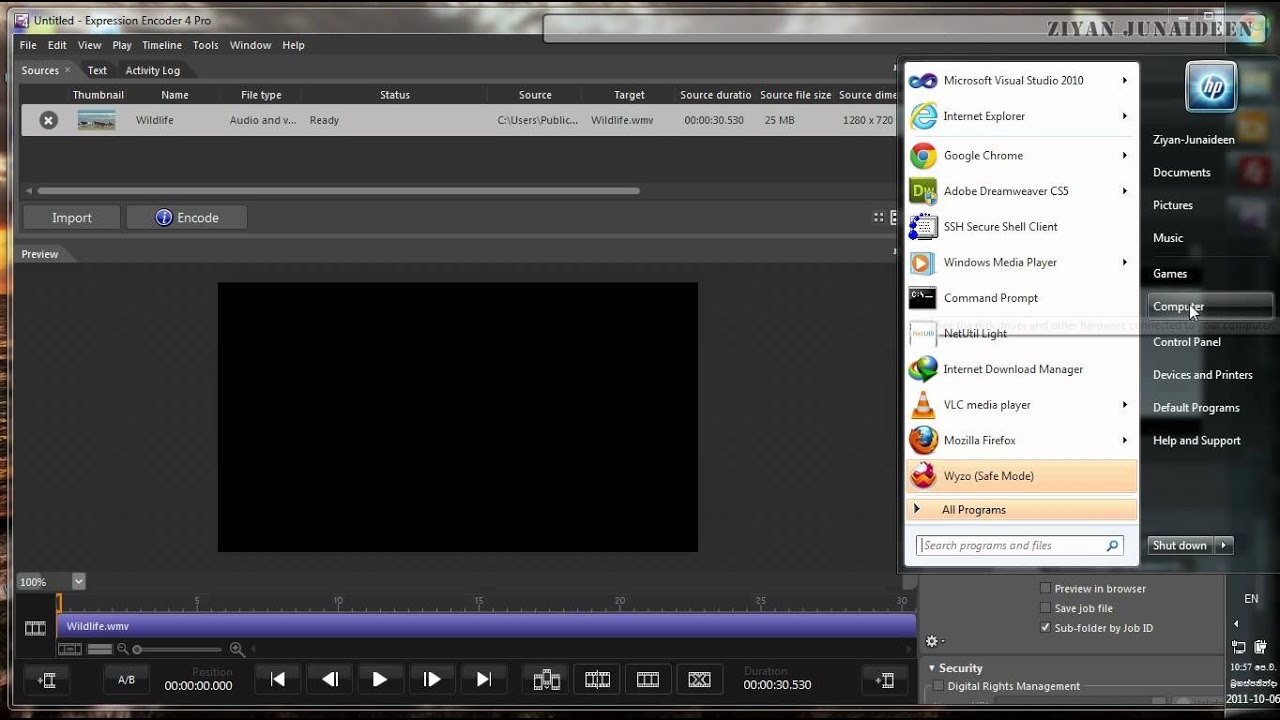Click the Windows Media Player icon
Viewport: 1280px width, 720px height.
coord(923,263)
